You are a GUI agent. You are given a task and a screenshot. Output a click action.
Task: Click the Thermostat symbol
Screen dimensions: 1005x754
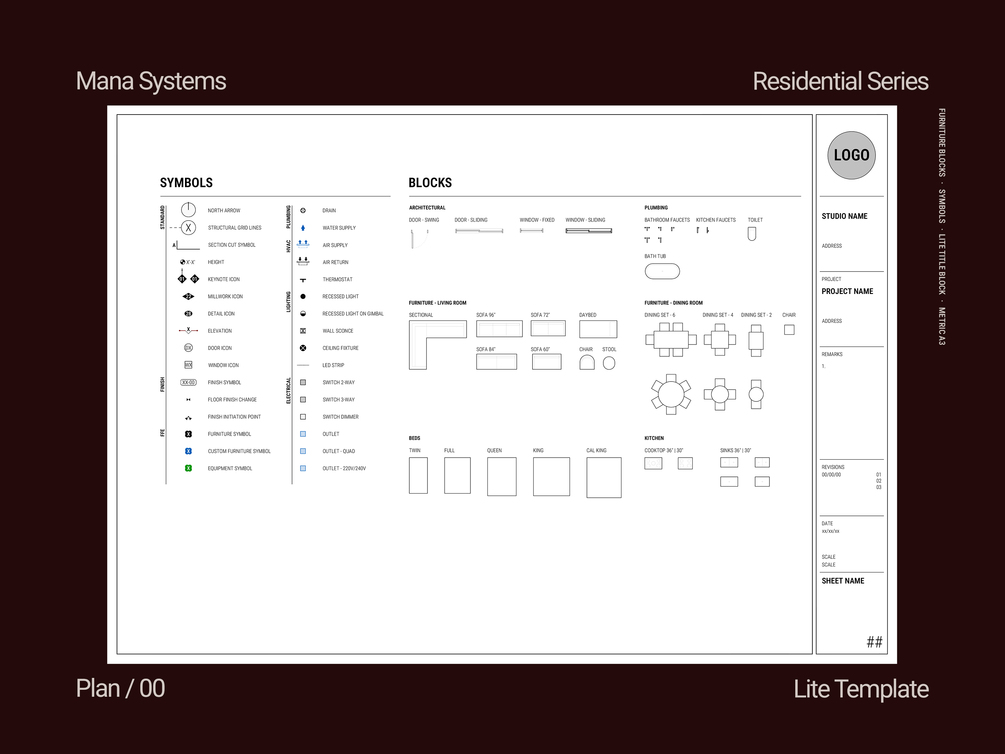pyautogui.click(x=303, y=280)
